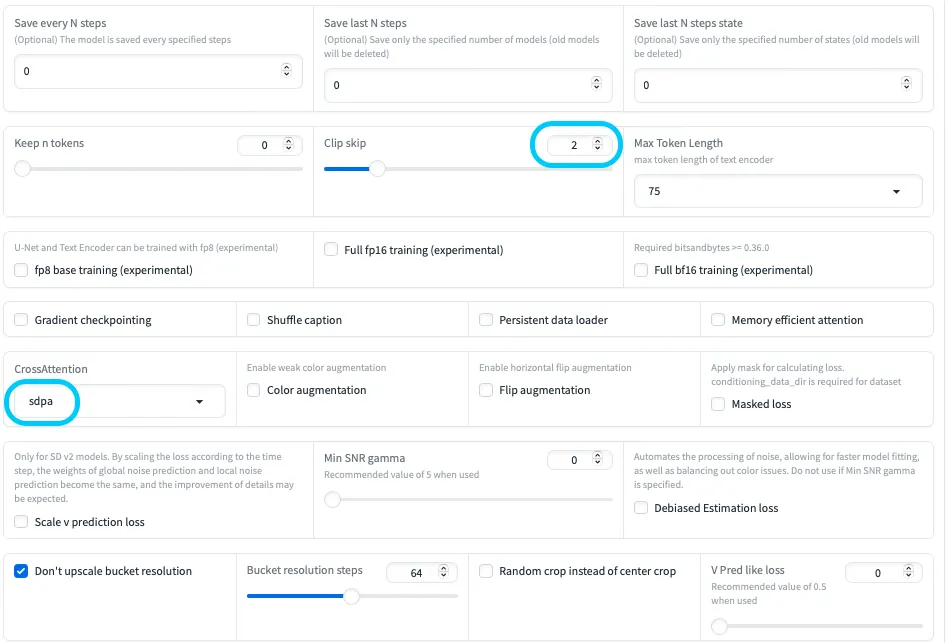Enable Debiased Estimation loss checkbox
The height and width of the screenshot is (643, 950).
coord(641,508)
